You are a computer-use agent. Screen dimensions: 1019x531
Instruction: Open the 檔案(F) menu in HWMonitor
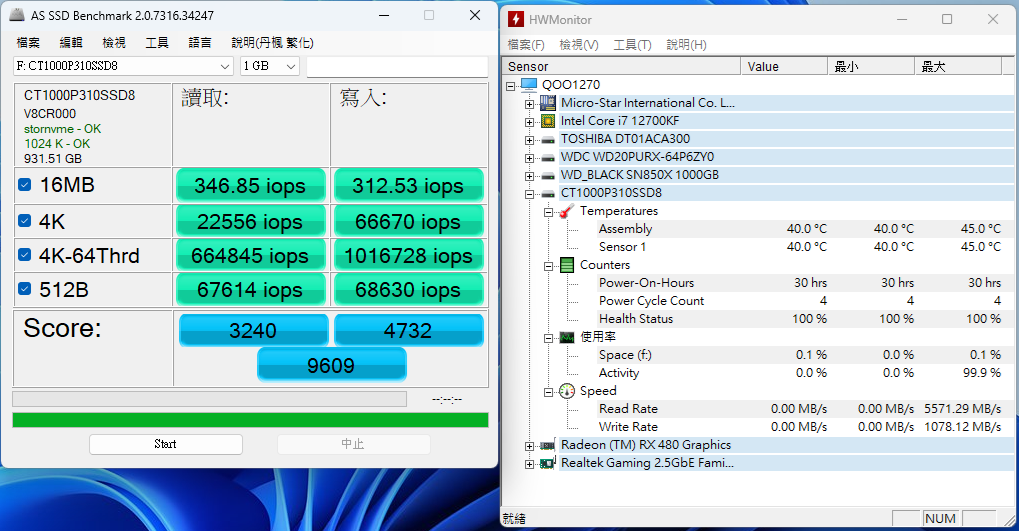(526, 45)
